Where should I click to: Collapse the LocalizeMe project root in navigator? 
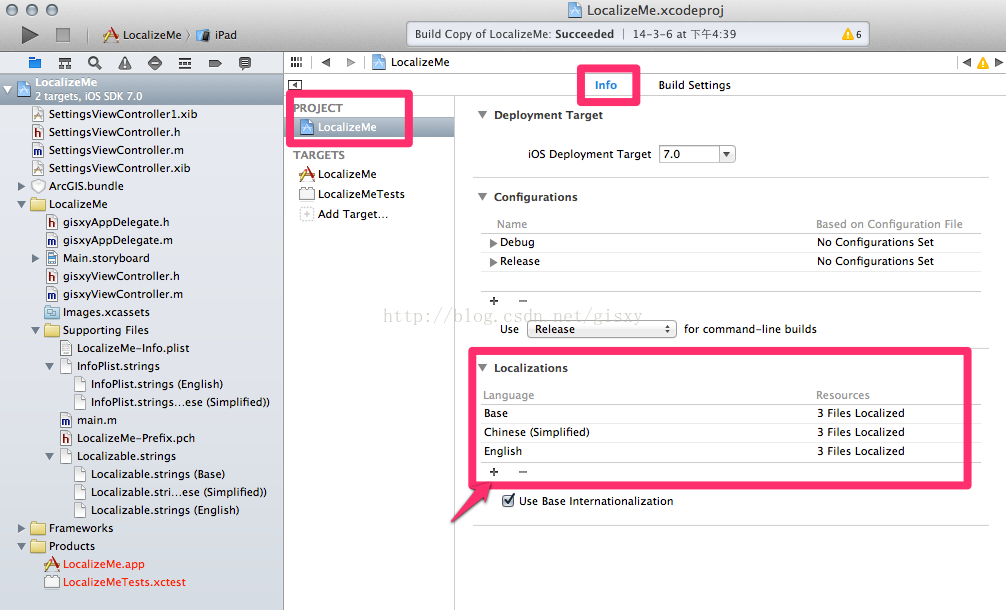coord(7,90)
